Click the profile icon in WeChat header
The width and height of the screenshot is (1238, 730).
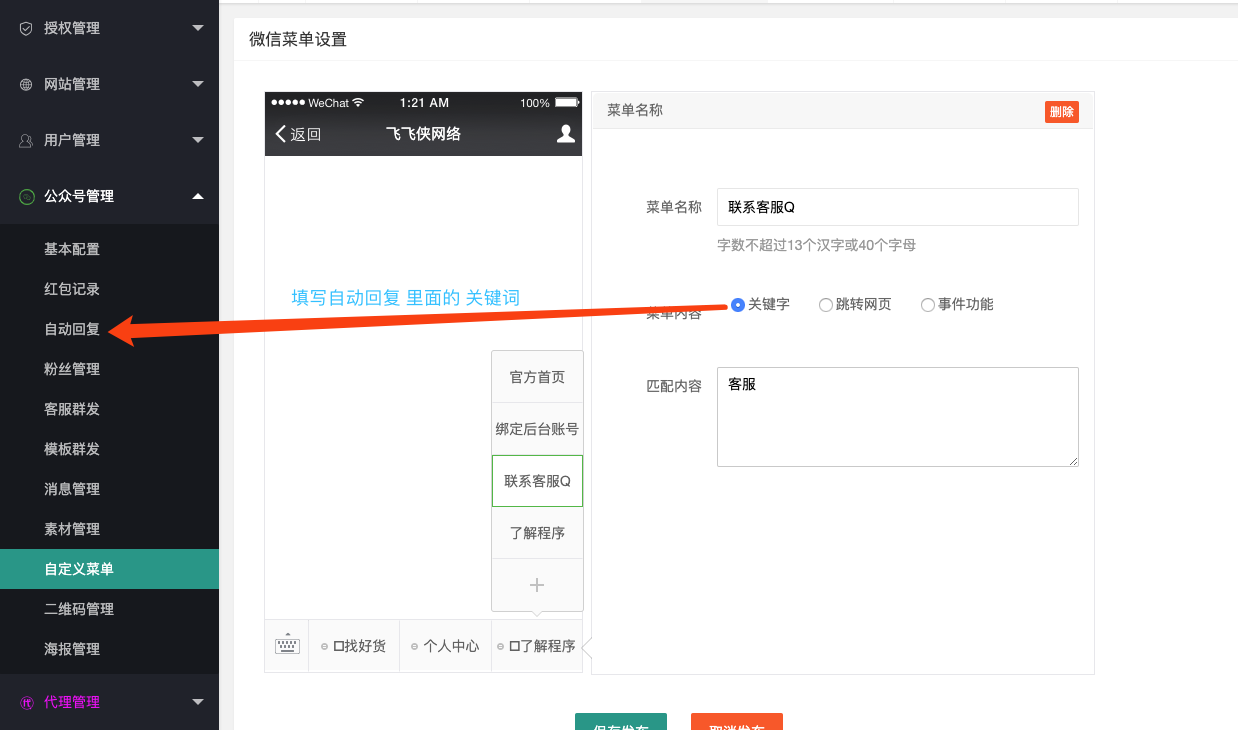click(x=566, y=134)
